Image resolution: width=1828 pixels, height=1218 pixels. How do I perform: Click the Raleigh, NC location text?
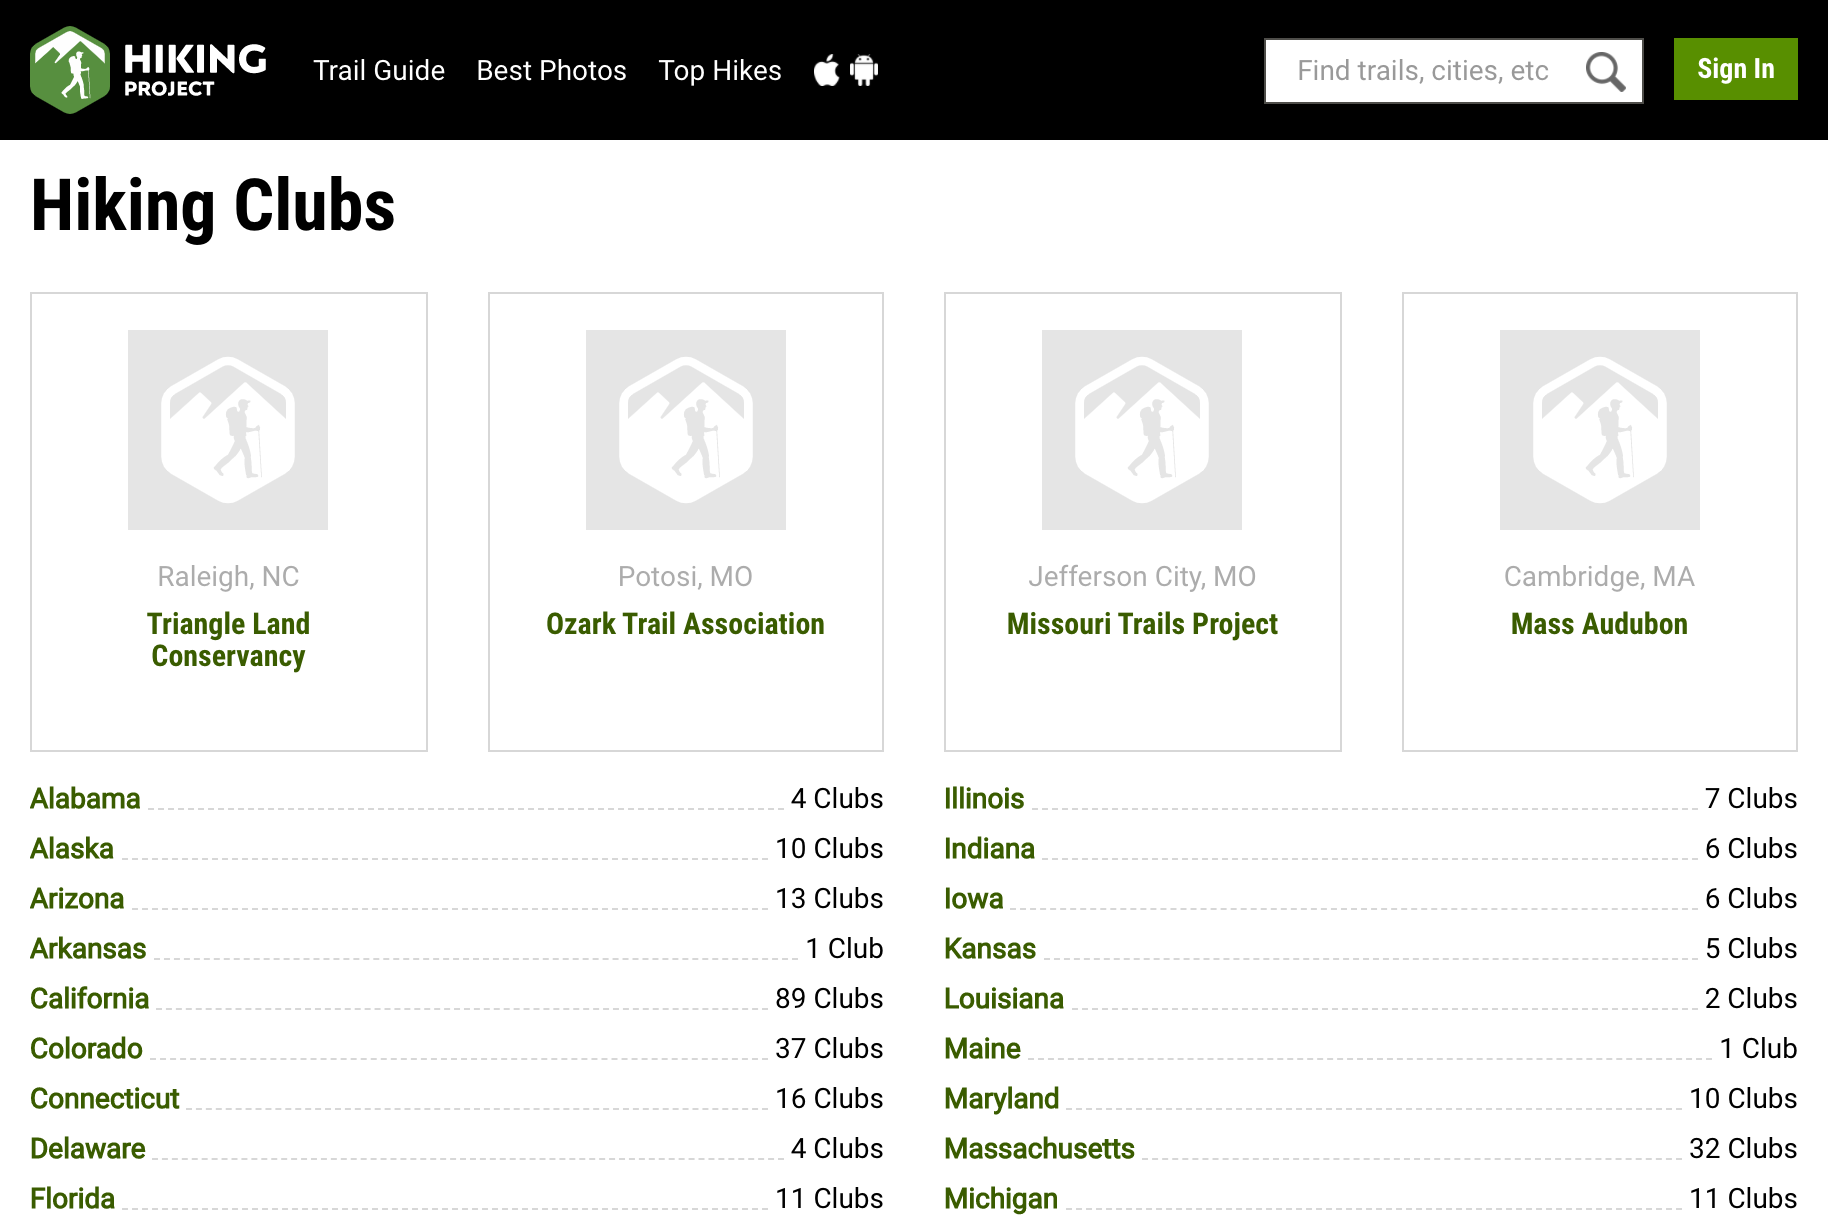pyautogui.click(x=229, y=577)
